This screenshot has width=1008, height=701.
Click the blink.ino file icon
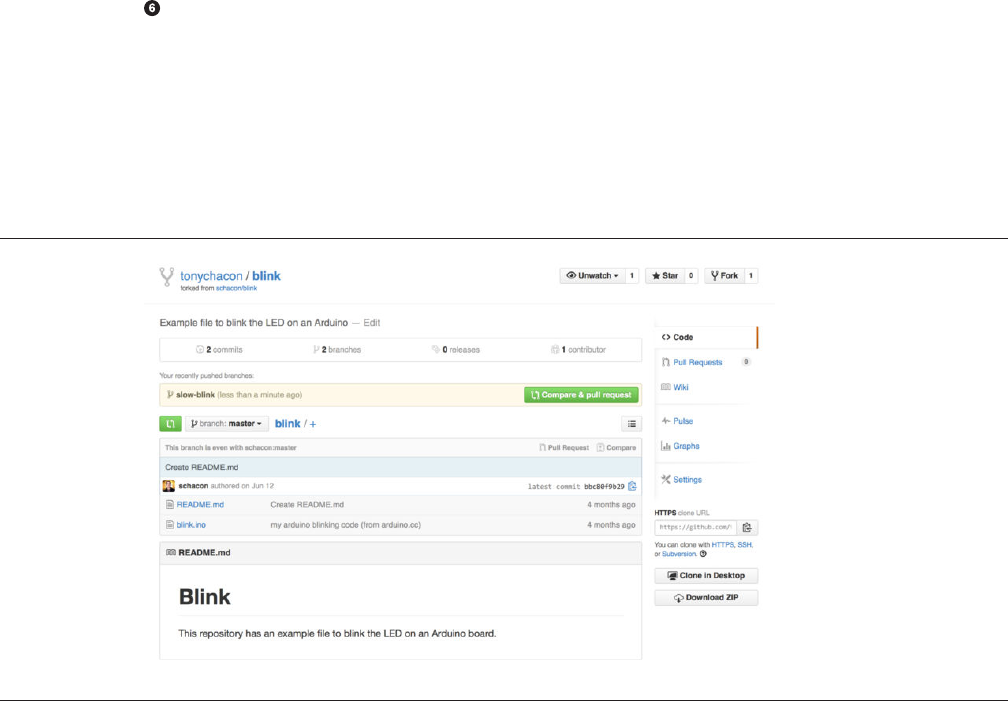coord(170,525)
